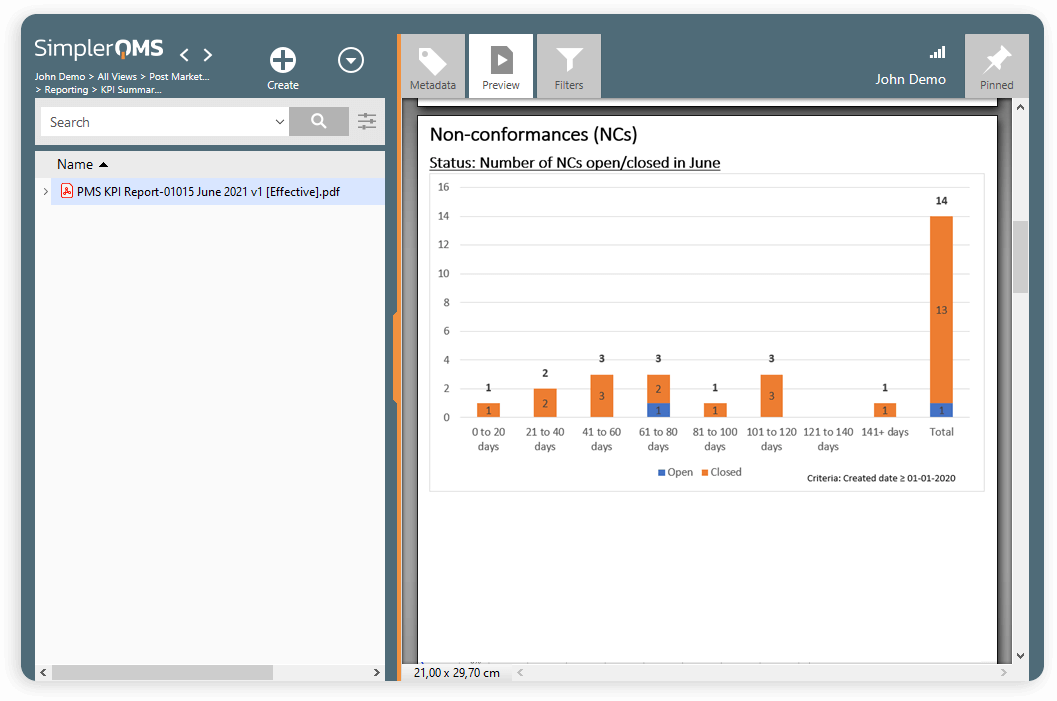Image resolution: width=1057 pixels, height=701 pixels.
Task: Click the forward navigation chevron
Action: pyautogui.click(x=208, y=56)
